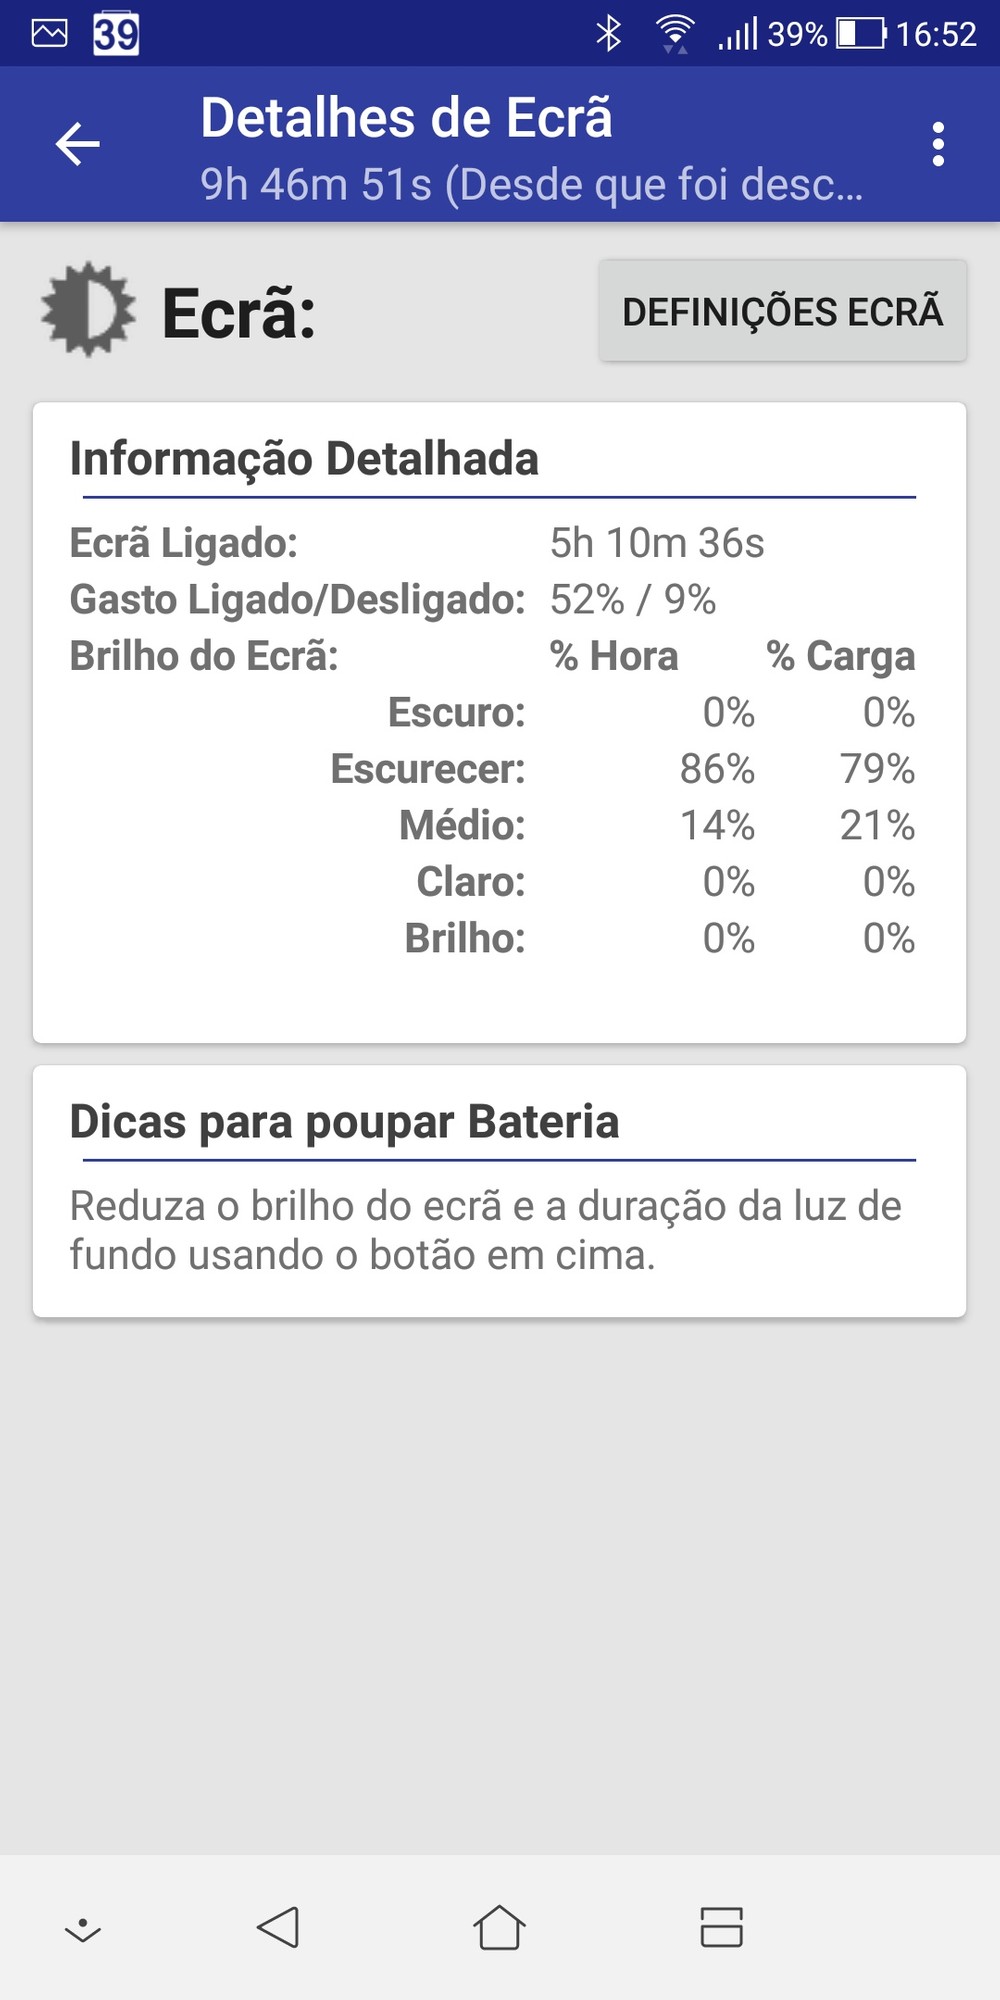
Task: Tap the picture notification icon
Action: click(49, 34)
